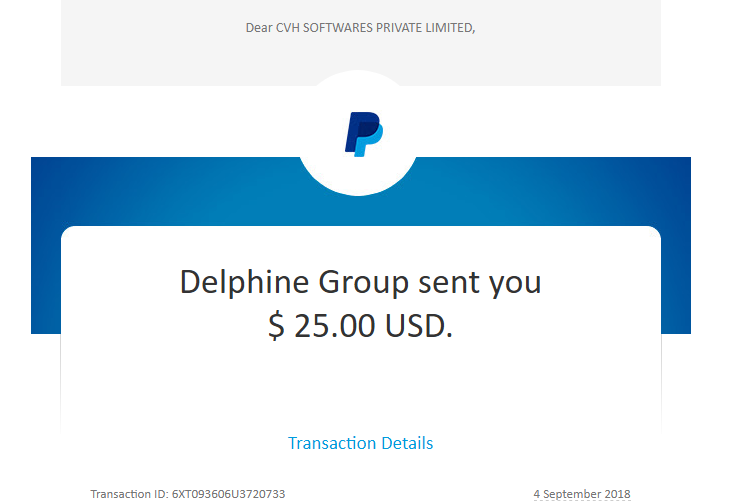Click the PayPal double-P logo

[x=364, y=134]
